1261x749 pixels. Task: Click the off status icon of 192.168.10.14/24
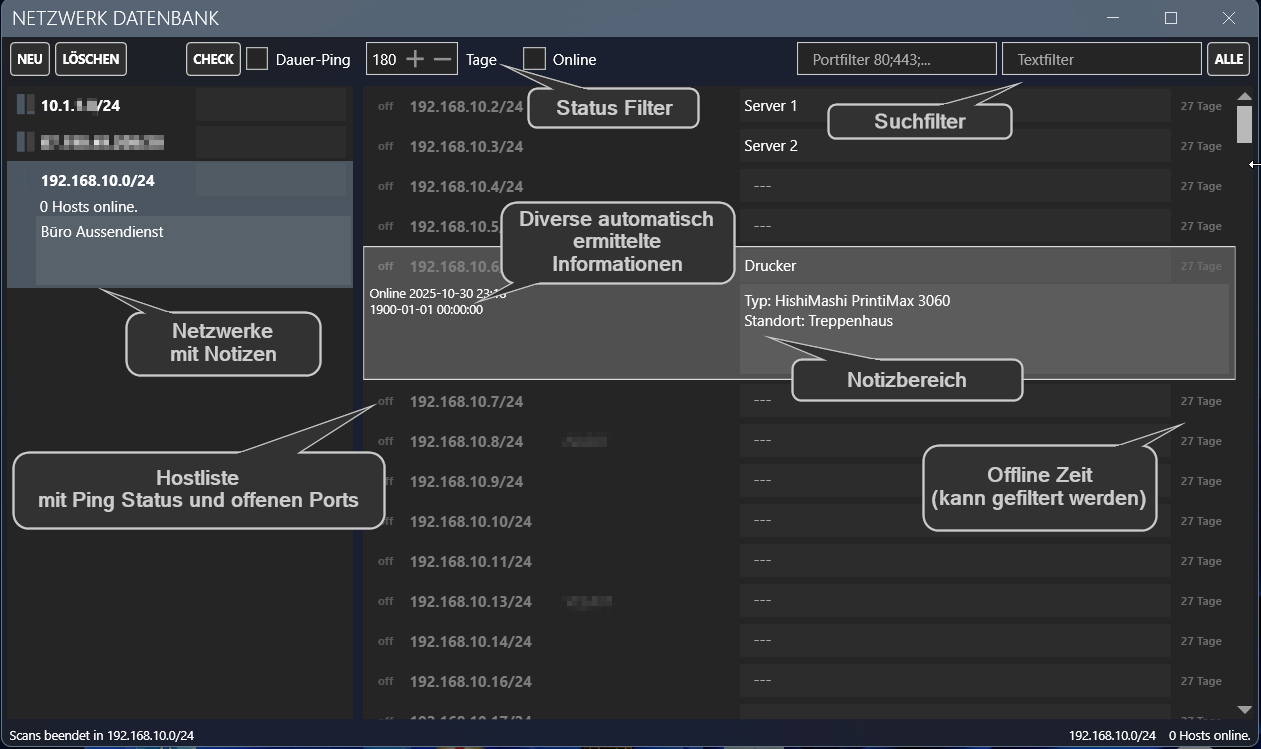pyautogui.click(x=385, y=641)
